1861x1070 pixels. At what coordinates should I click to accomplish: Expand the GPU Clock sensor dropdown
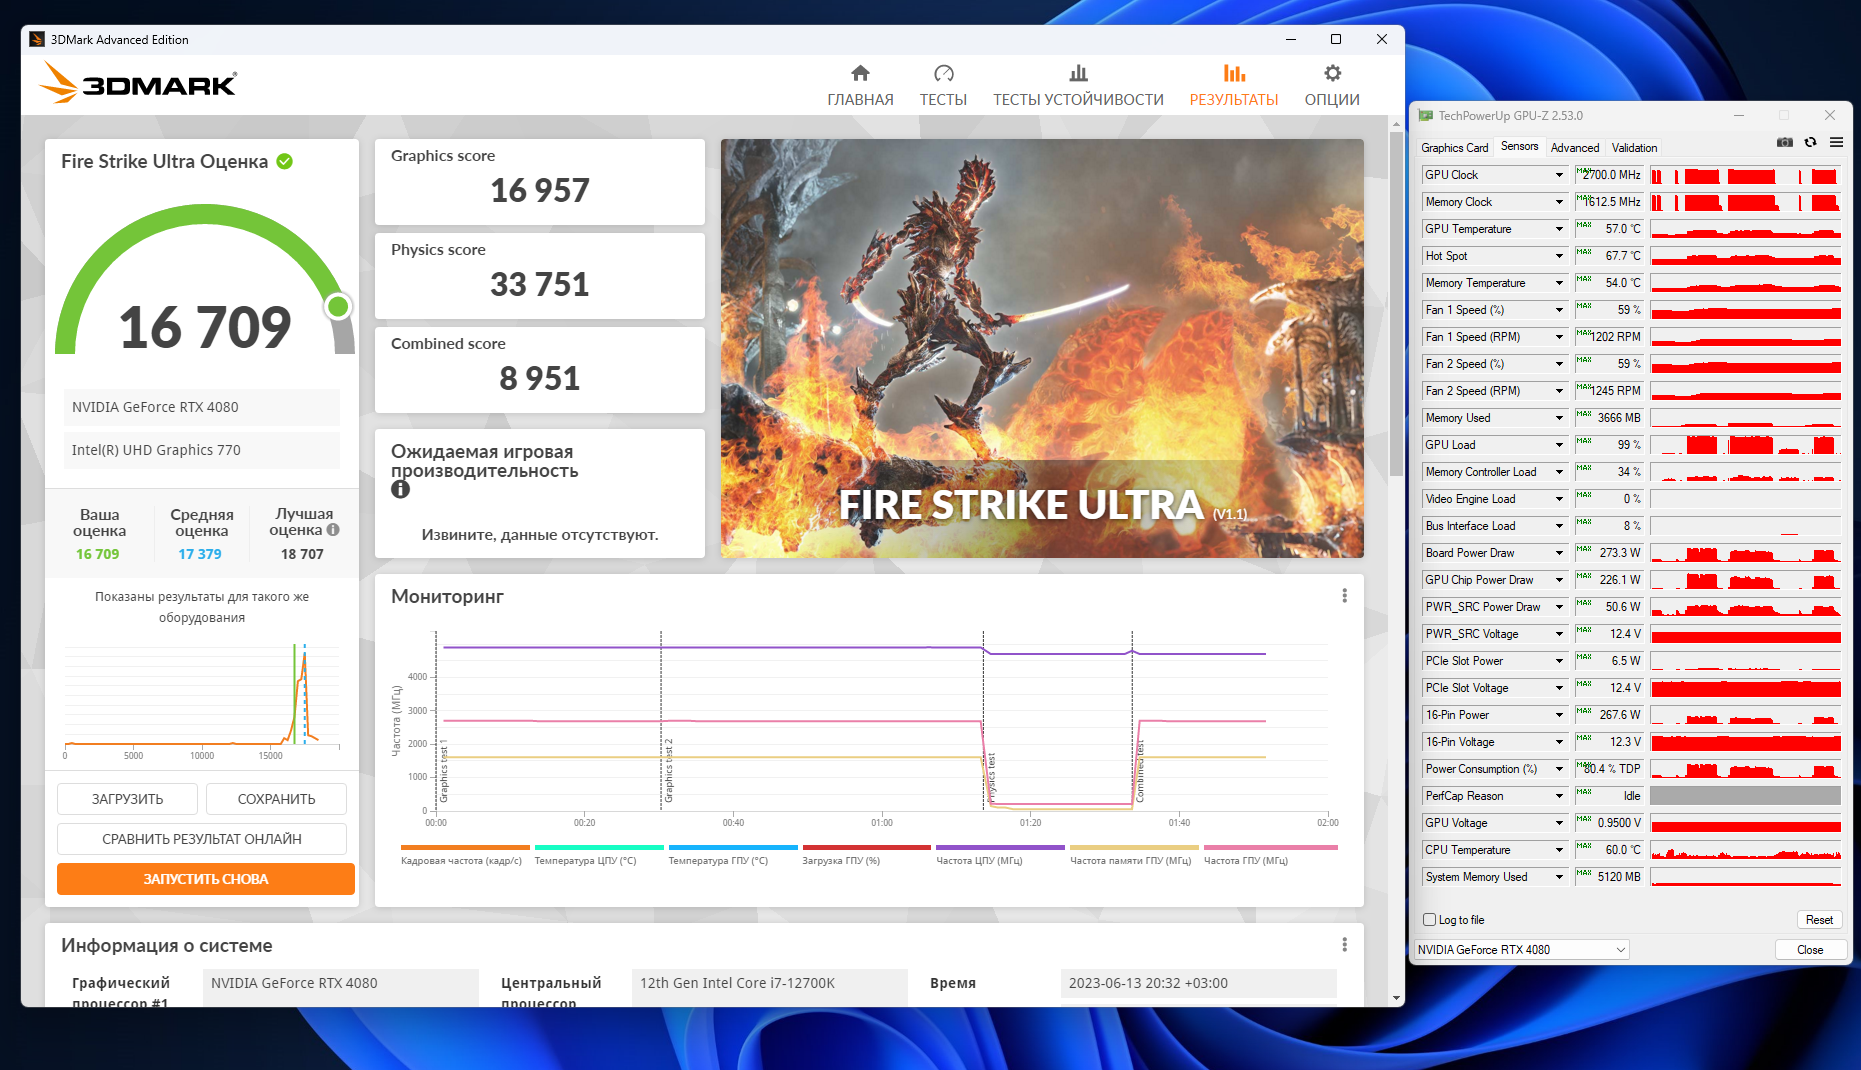click(x=1559, y=175)
